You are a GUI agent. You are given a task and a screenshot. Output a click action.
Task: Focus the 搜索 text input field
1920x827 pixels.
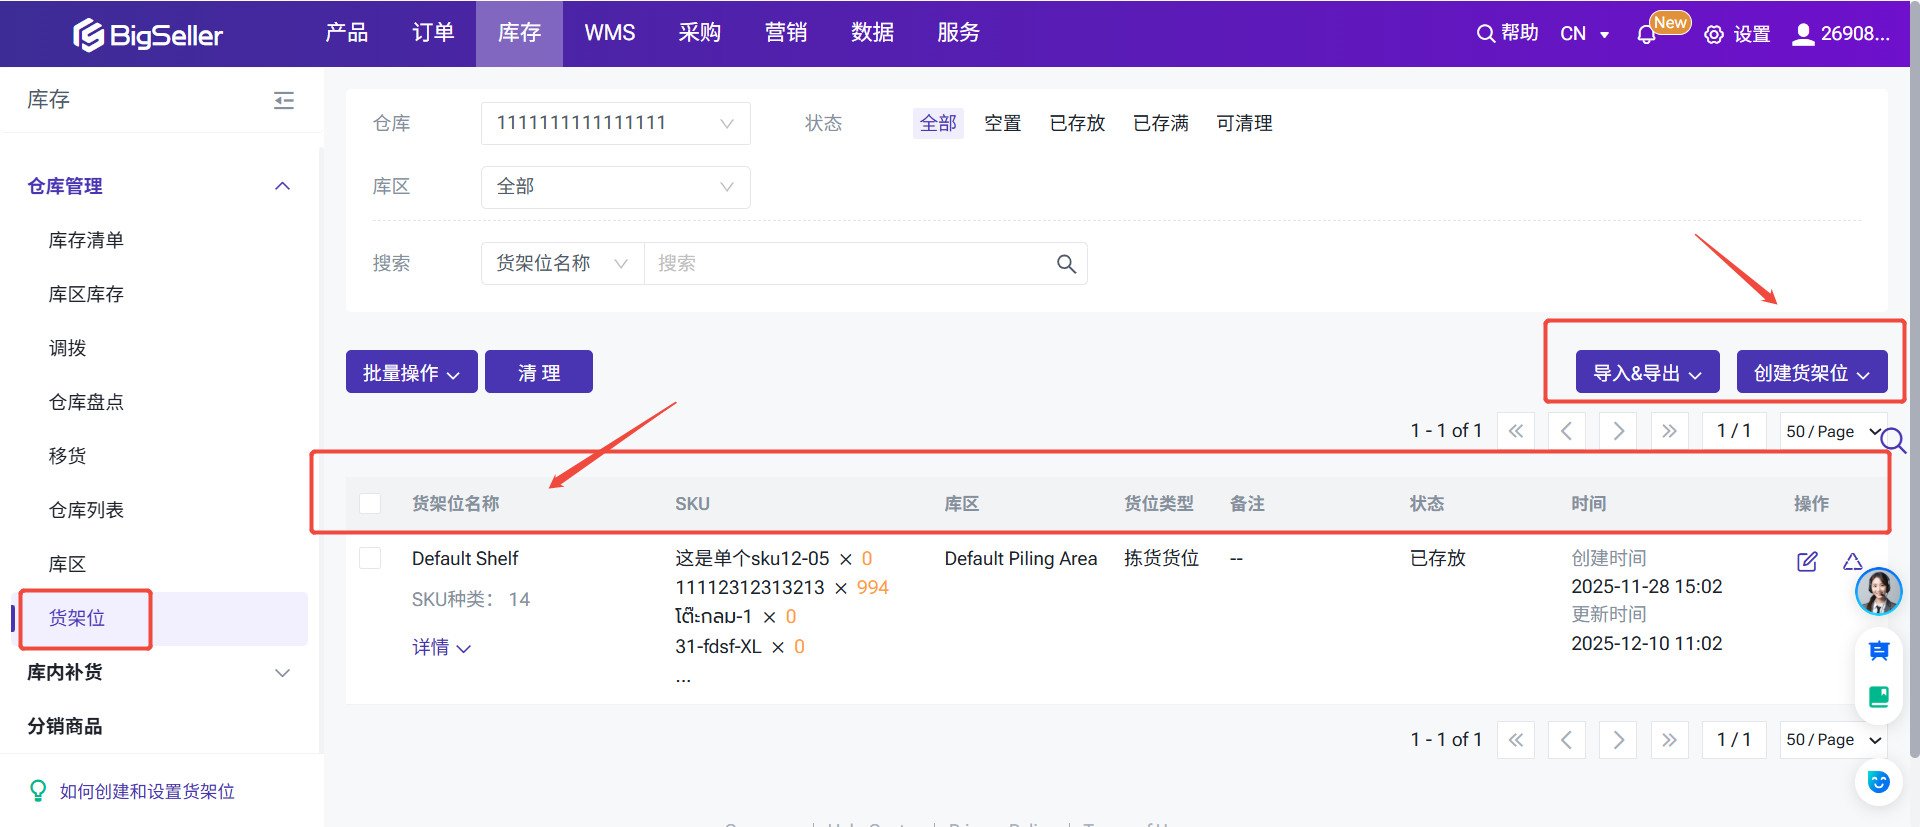pyautogui.click(x=850, y=264)
